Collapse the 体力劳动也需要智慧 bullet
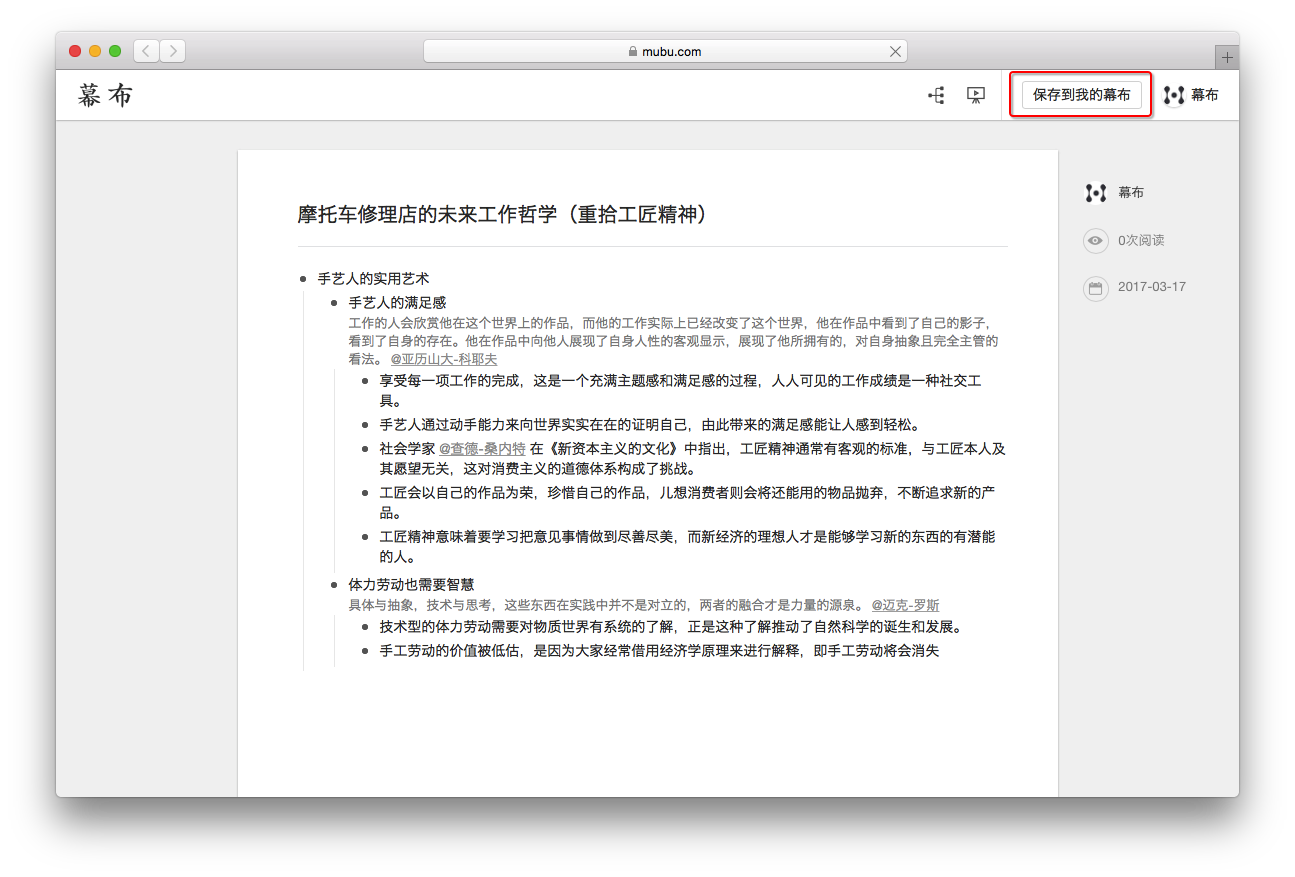This screenshot has height=877, width=1295. coord(334,585)
